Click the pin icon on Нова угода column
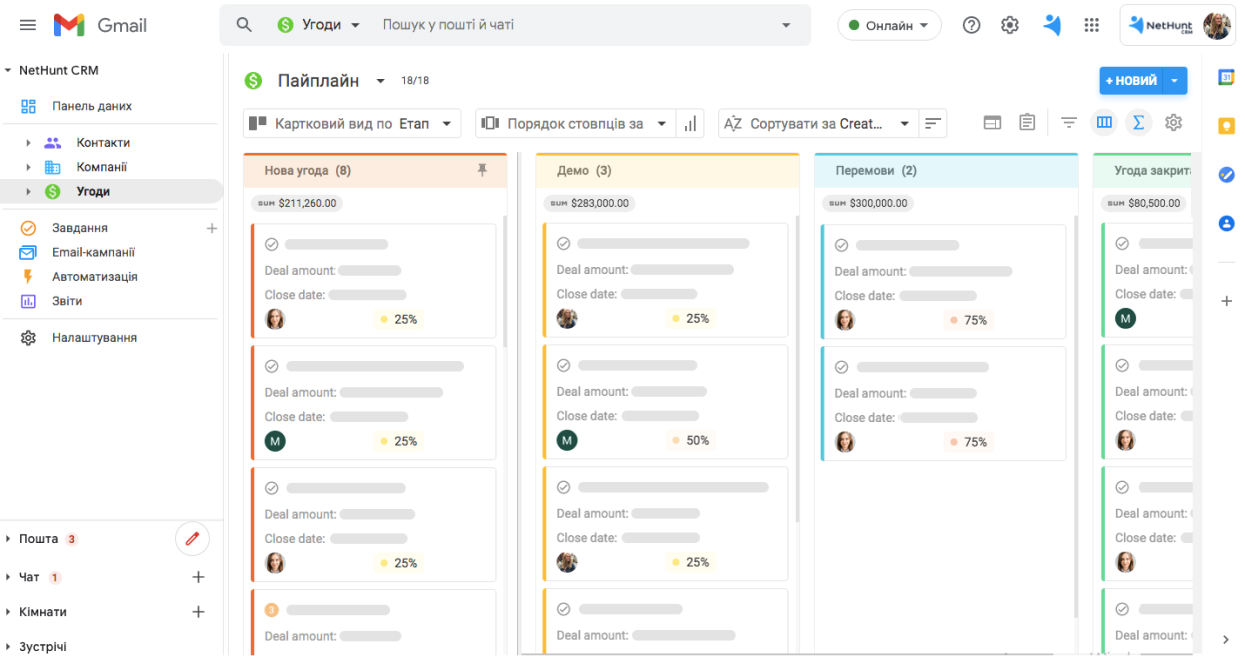1245x656 pixels. coord(482,171)
